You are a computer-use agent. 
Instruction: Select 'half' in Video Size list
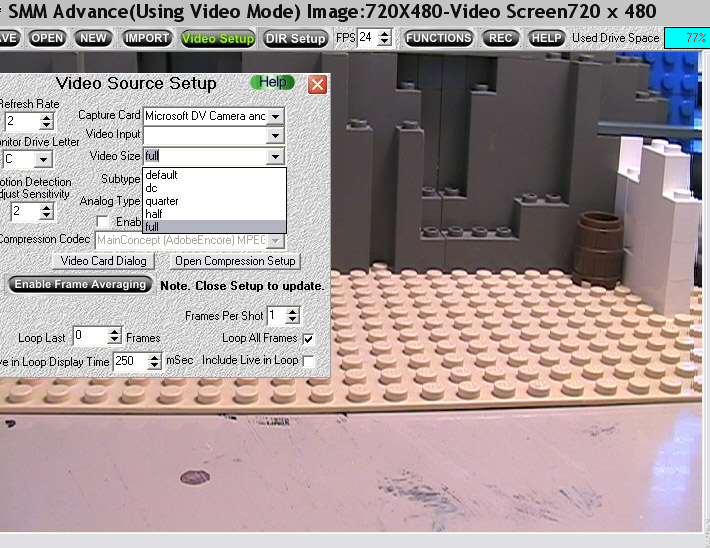pyautogui.click(x=215, y=214)
